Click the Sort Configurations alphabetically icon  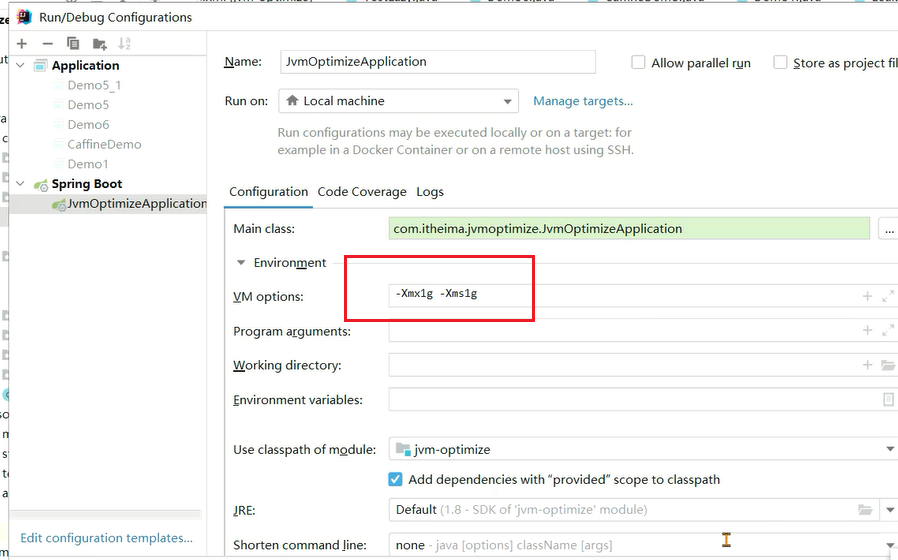125,43
